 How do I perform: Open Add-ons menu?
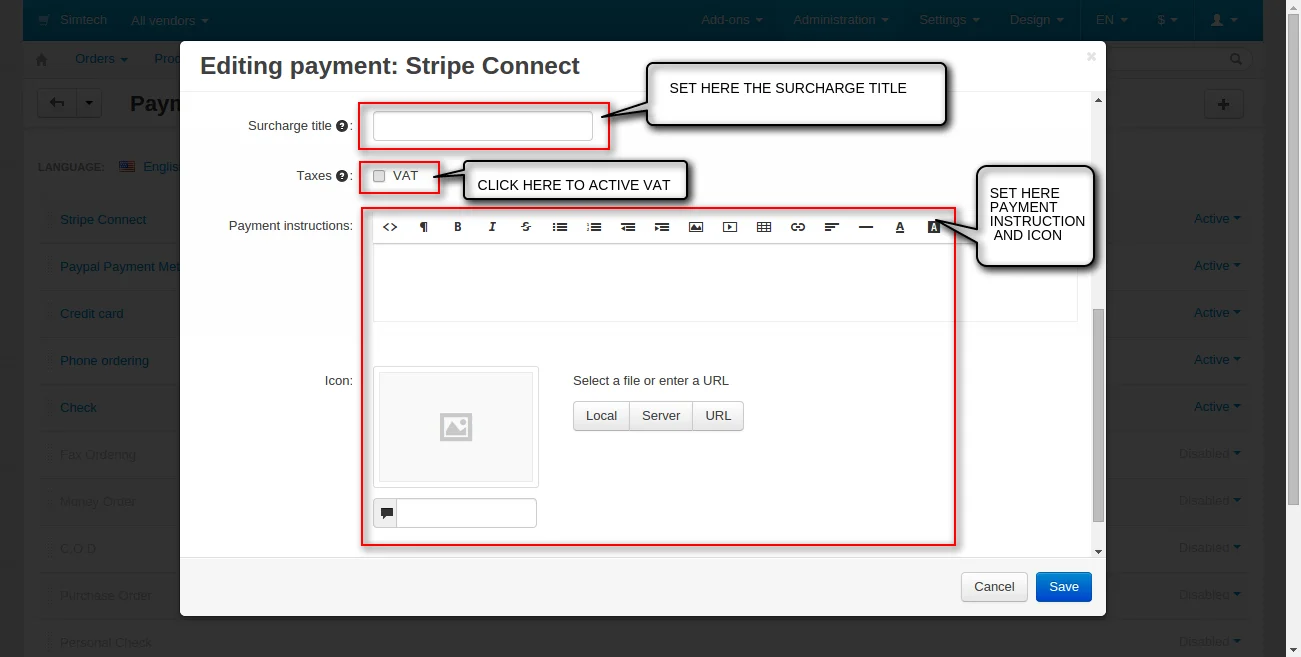(x=732, y=20)
